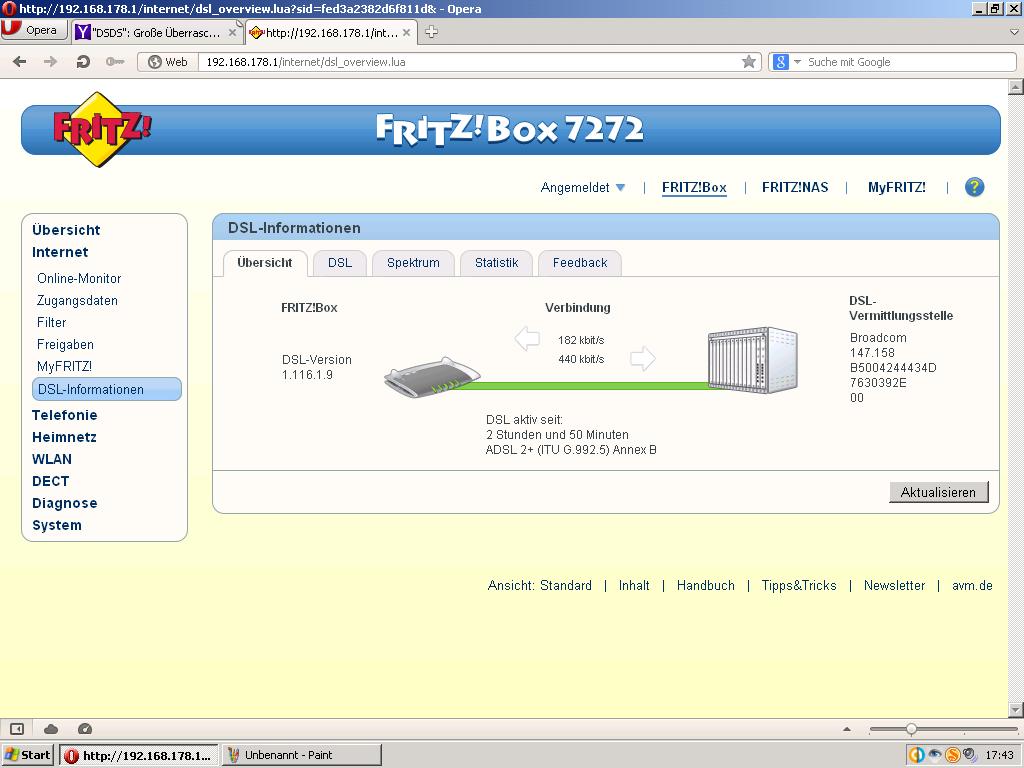Click the system tray clock 17:43
The width and height of the screenshot is (1024, 768).
999,755
